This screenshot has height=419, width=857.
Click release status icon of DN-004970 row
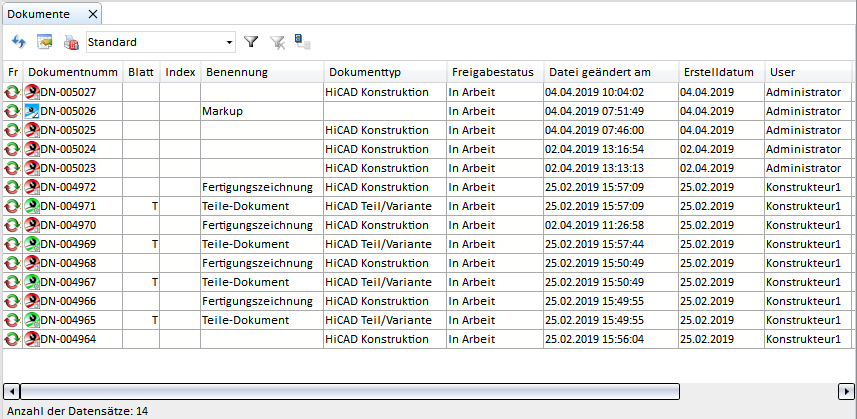pyautogui.click(x=12, y=225)
